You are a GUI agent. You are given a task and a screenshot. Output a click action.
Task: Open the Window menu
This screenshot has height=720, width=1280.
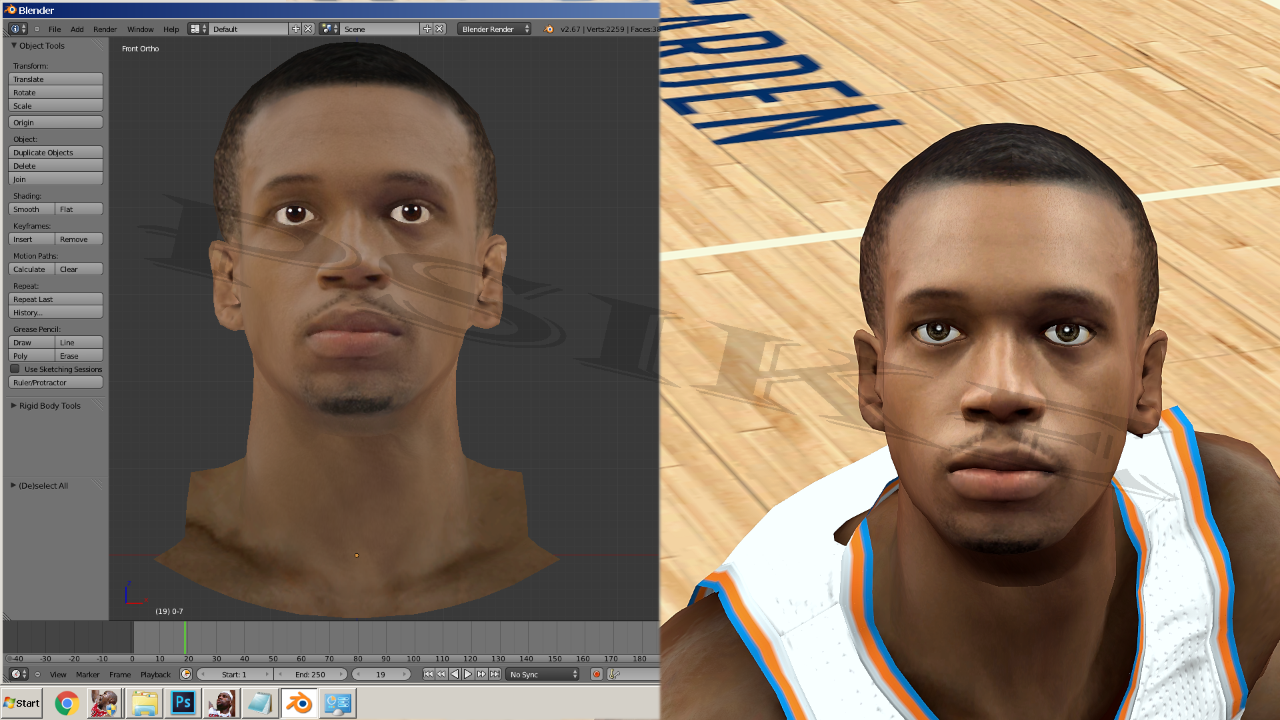(140, 29)
